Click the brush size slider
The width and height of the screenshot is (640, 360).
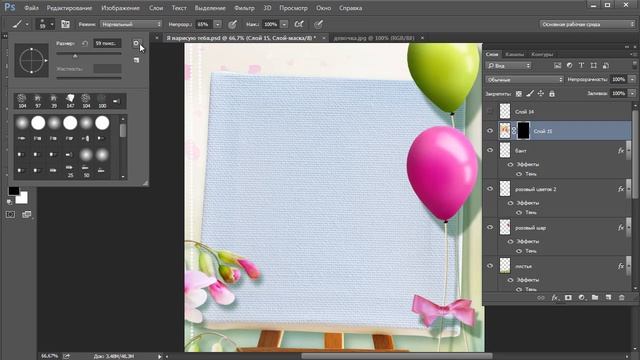(89, 53)
